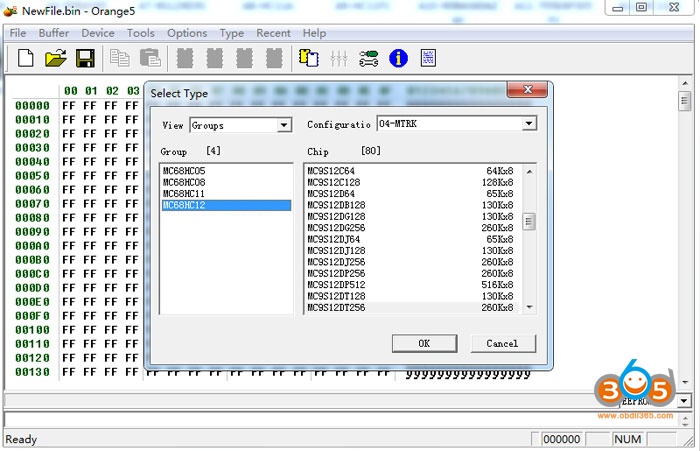Click the hex editor scrollbar down arrow

click(x=684, y=383)
